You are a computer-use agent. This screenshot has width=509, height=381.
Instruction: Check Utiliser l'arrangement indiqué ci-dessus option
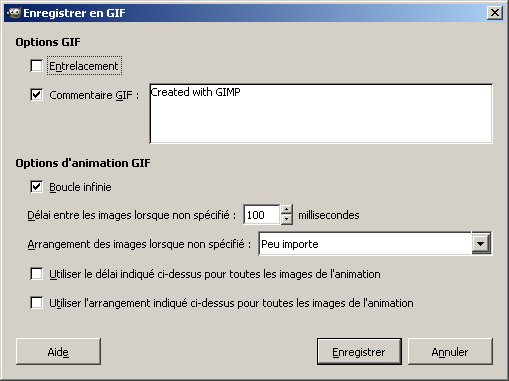[36, 303]
